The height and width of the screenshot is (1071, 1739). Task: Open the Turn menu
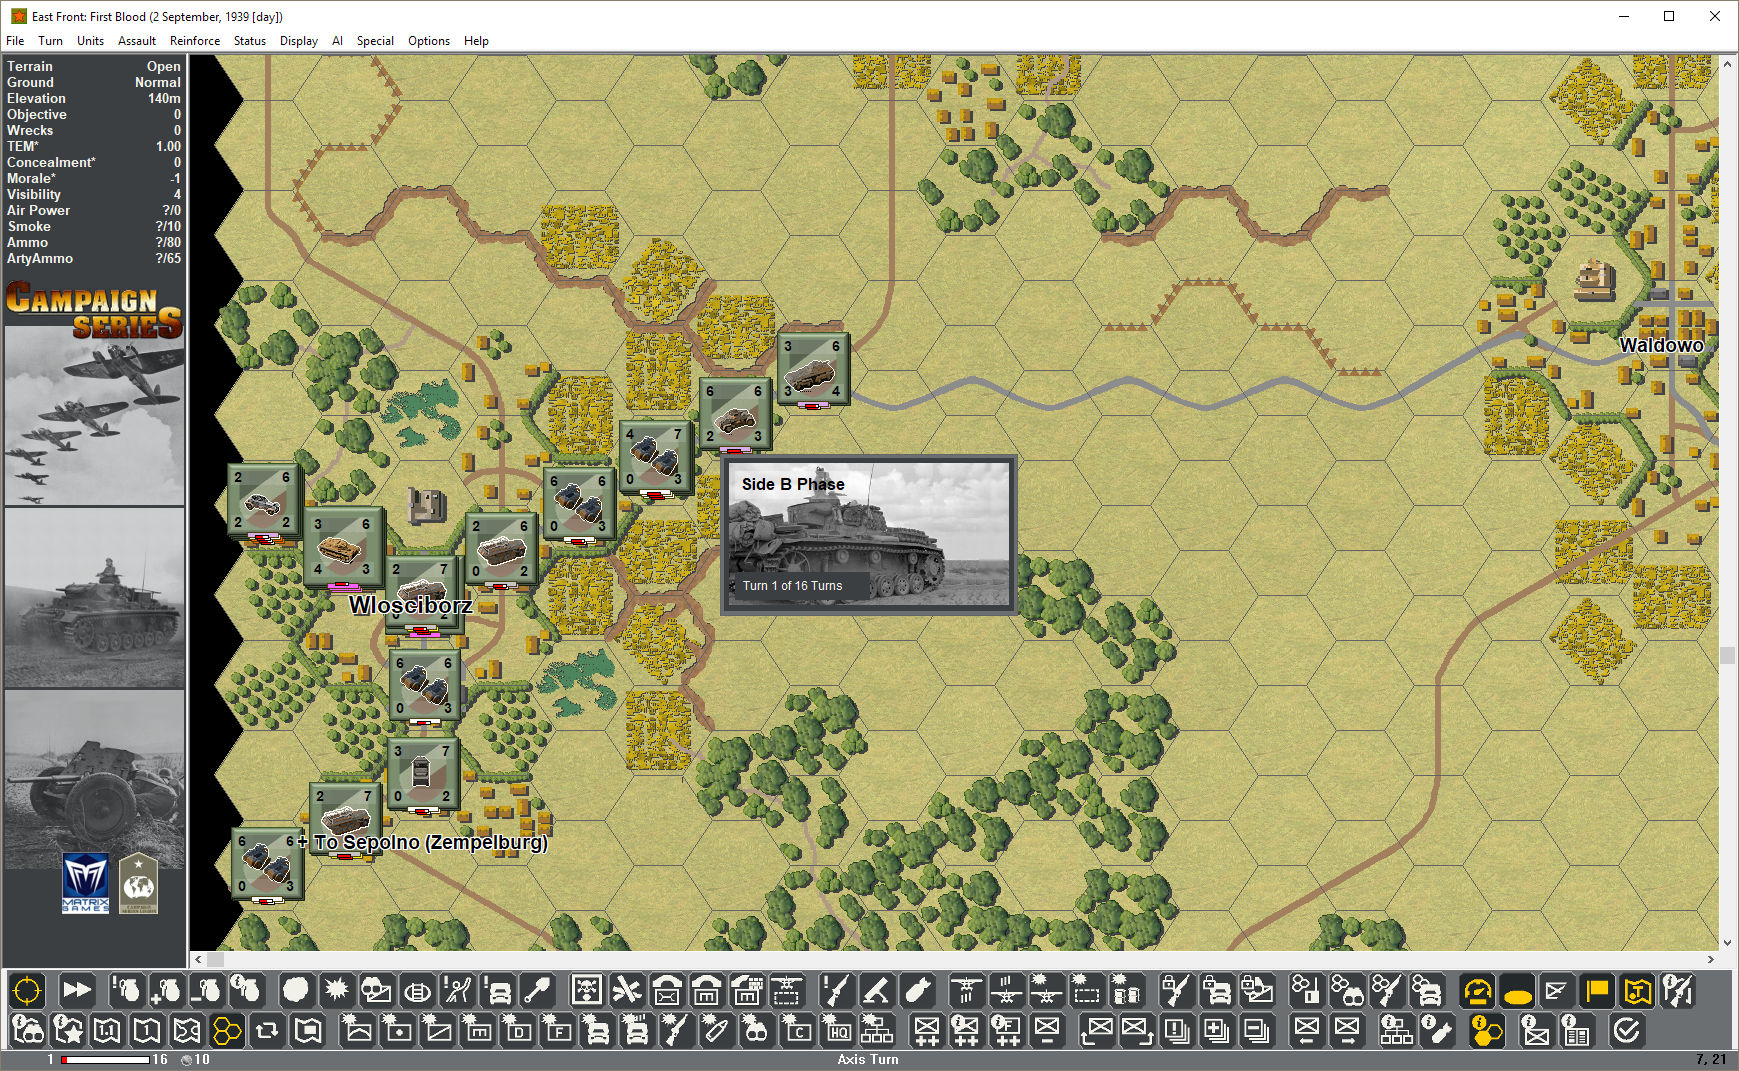click(50, 41)
